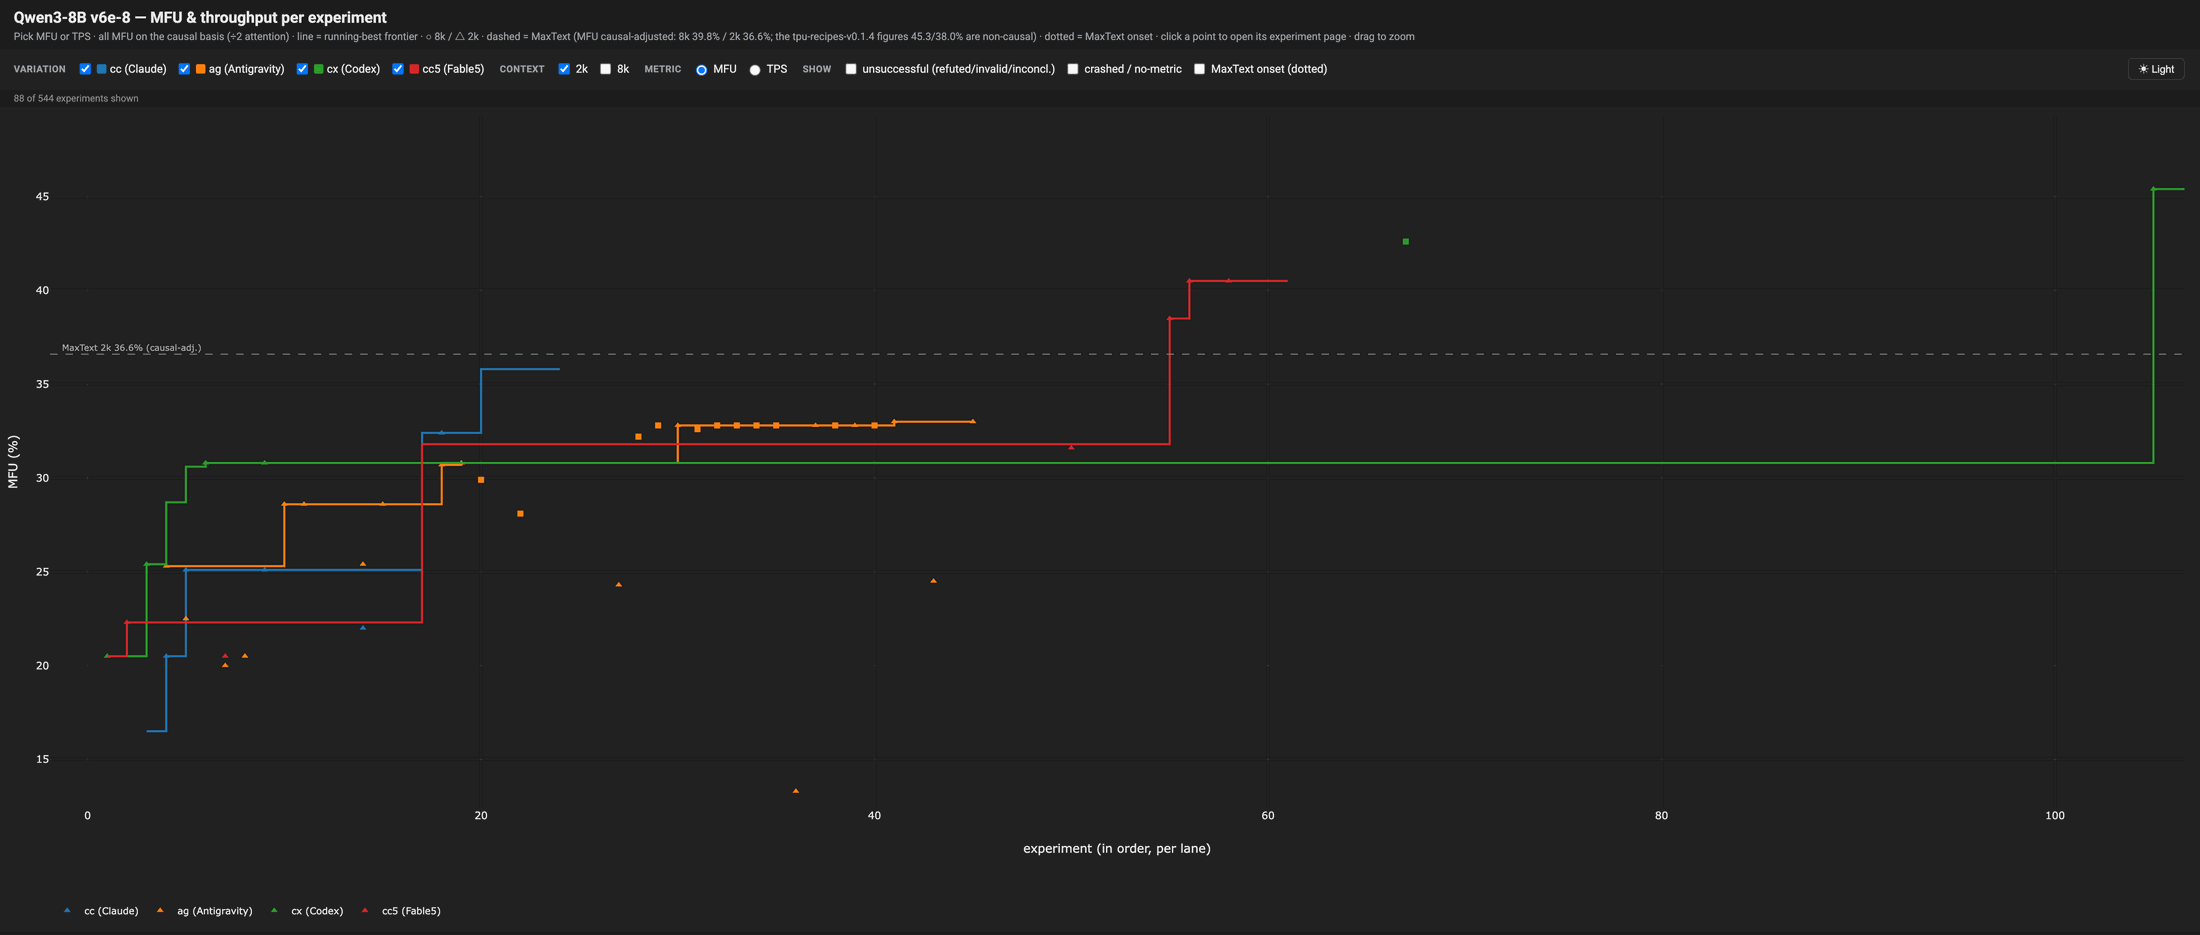Screen dimensions: 2200x935
Task: Click cx (Codex) in the bottom chart legend
Action: (x=307, y=911)
